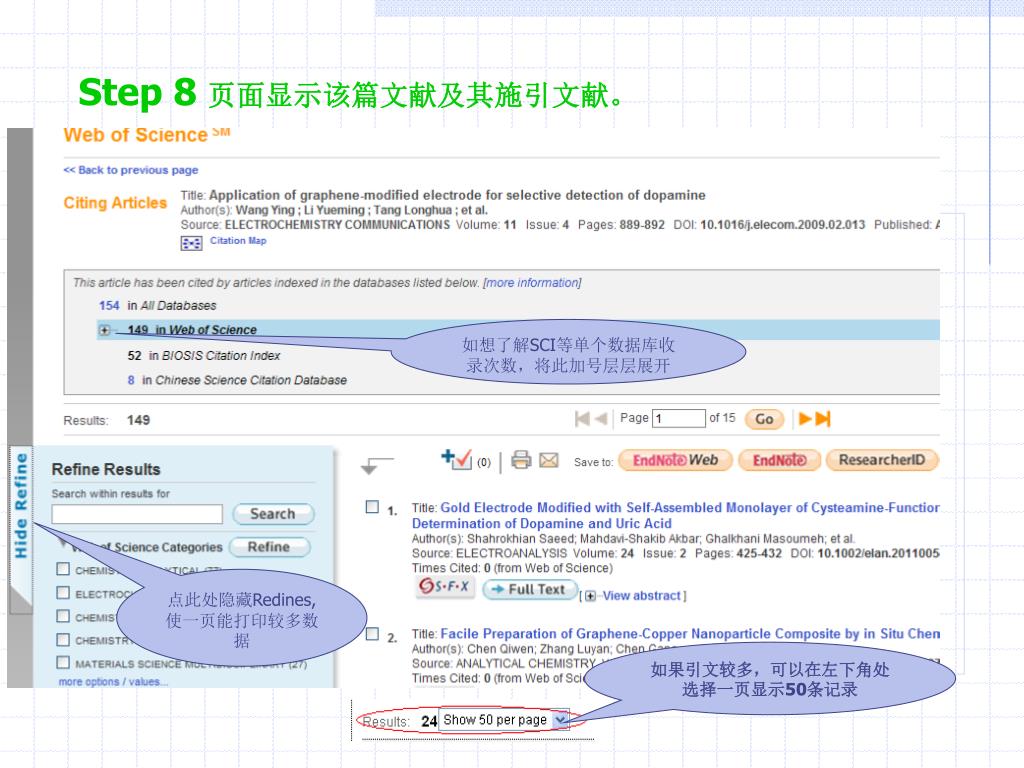The image size is (1024, 768).
Task: Focus the Search within results text field
Action: 137,514
